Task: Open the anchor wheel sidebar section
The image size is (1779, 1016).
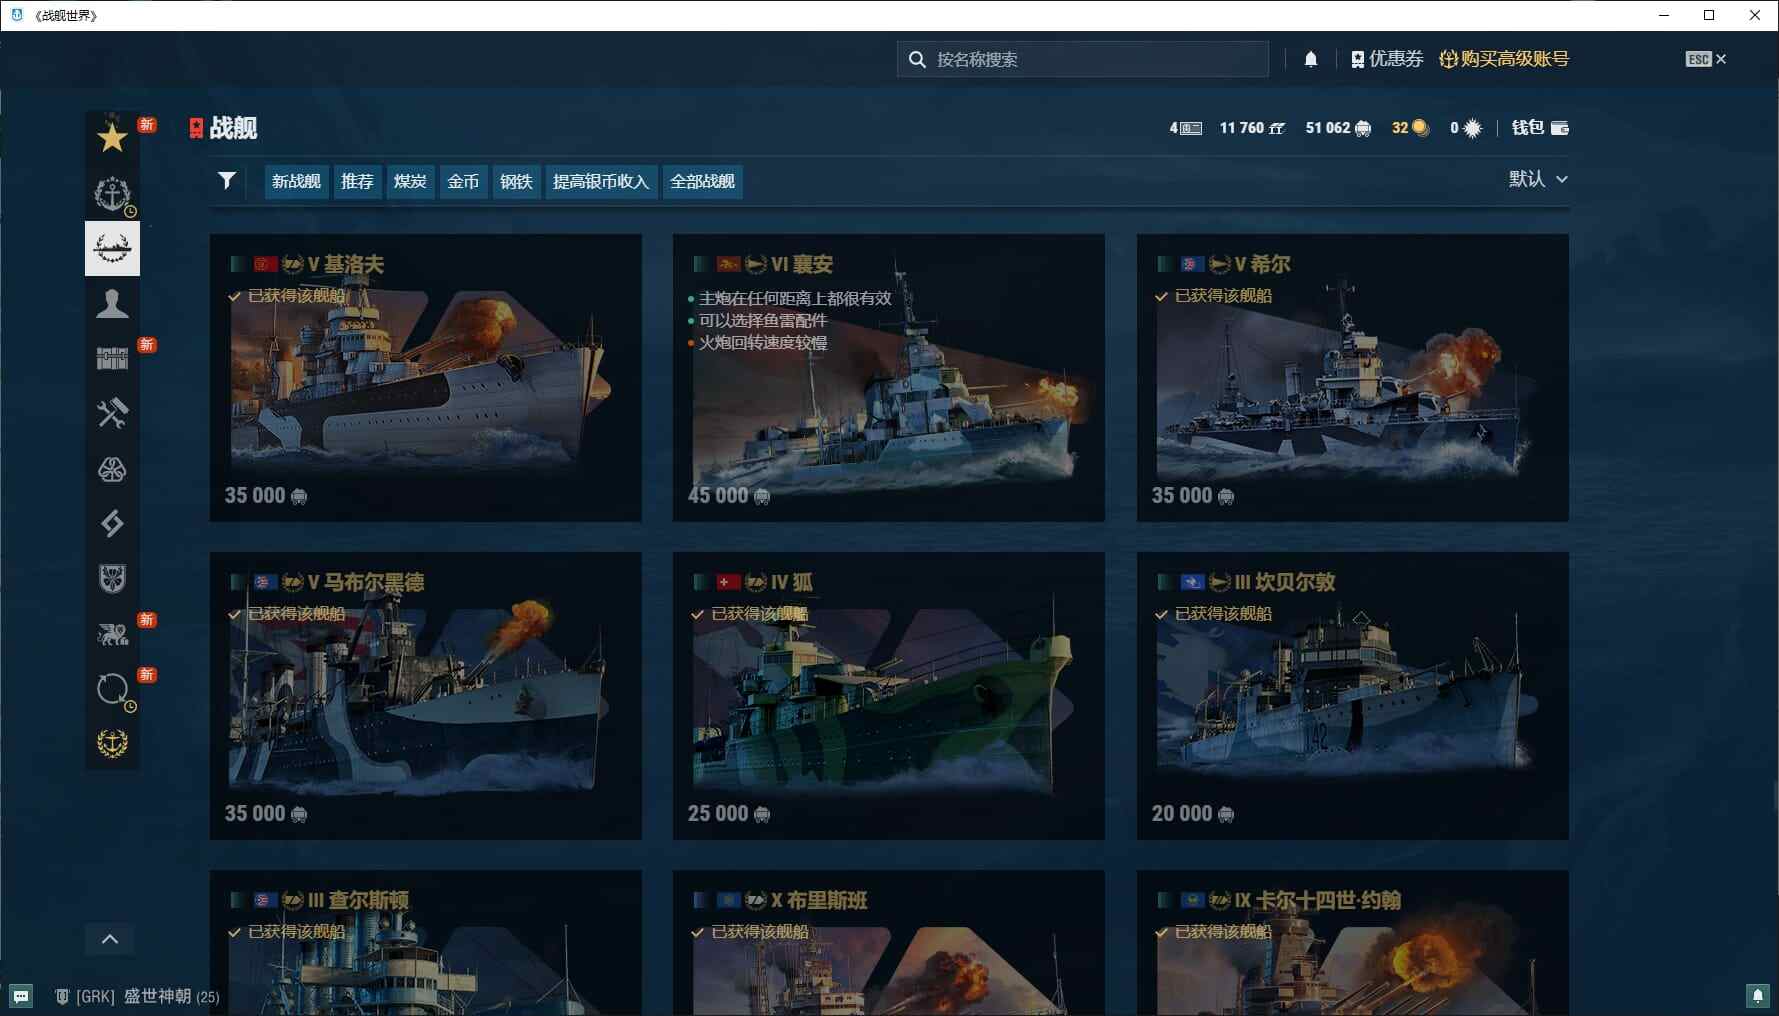Action: pyautogui.click(x=112, y=194)
